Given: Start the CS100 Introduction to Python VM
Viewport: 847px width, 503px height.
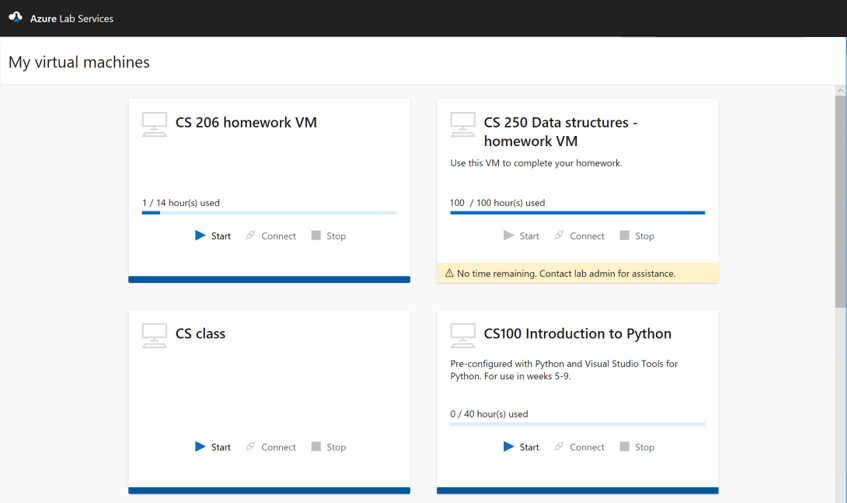Looking at the screenshot, I should coord(521,447).
